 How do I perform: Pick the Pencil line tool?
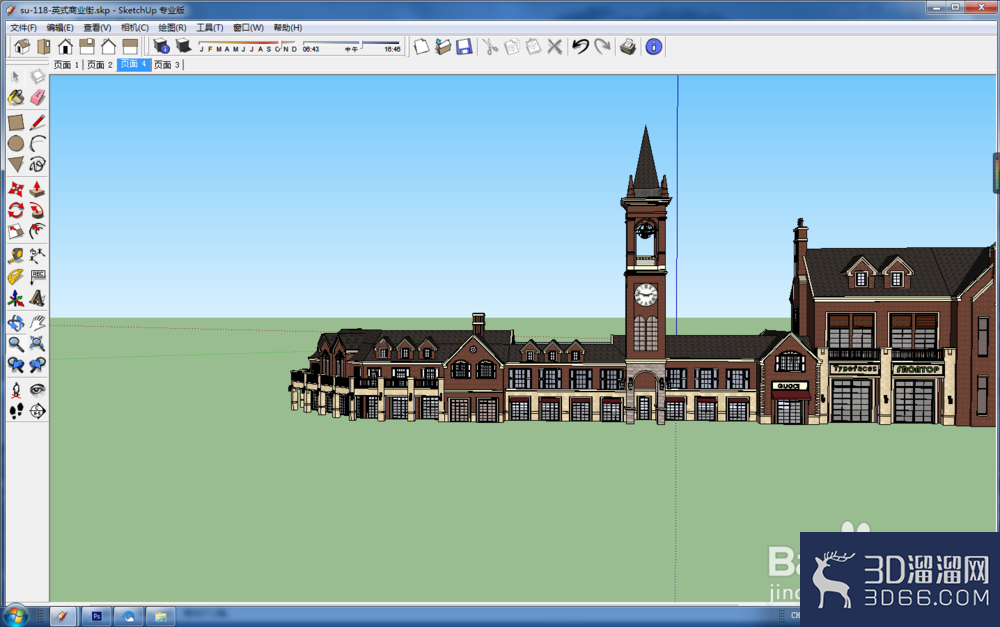[x=38, y=122]
